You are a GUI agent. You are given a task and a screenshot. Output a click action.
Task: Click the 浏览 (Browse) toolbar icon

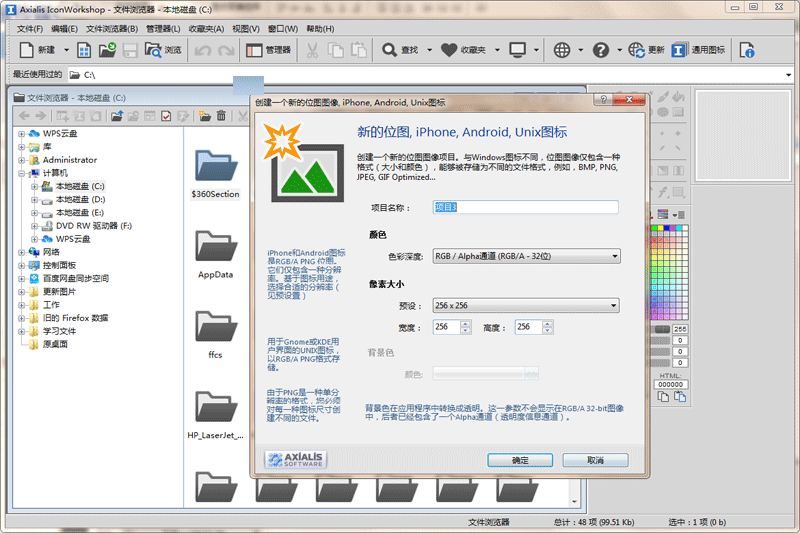click(153, 50)
